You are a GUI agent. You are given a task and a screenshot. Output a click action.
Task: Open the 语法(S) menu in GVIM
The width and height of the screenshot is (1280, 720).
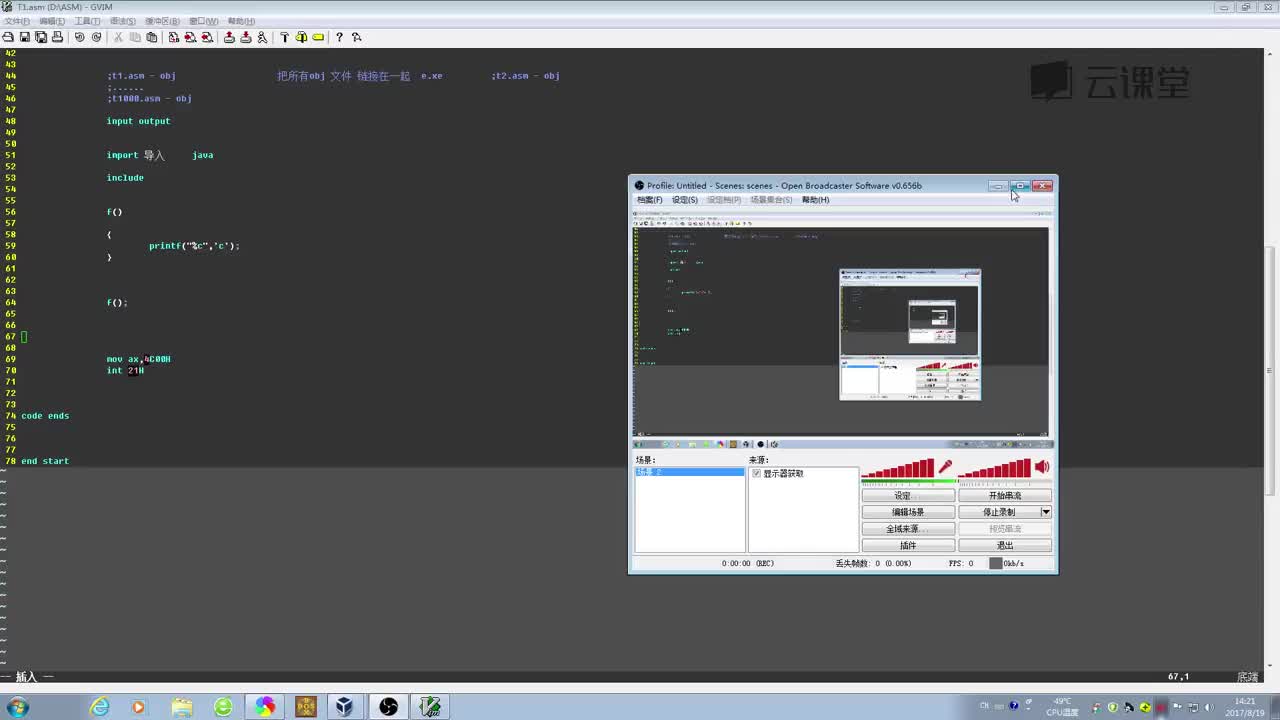pos(122,21)
